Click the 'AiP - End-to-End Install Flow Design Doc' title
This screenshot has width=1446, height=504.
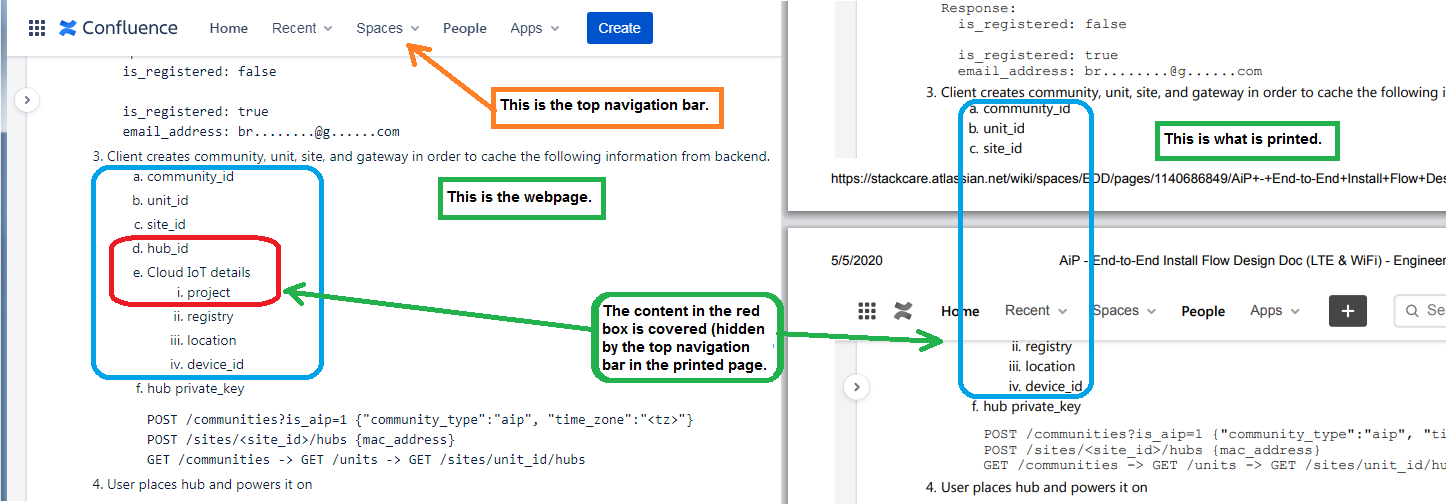click(x=1252, y=260)
